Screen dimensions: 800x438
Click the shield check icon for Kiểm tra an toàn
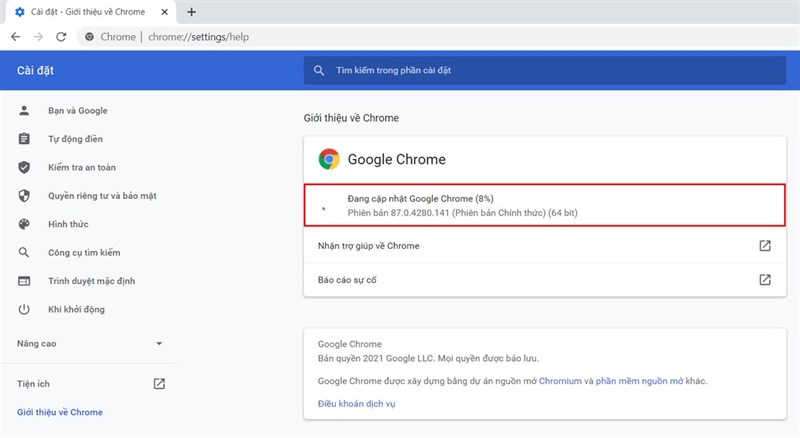pyautogui.click(x=24, y=167)
